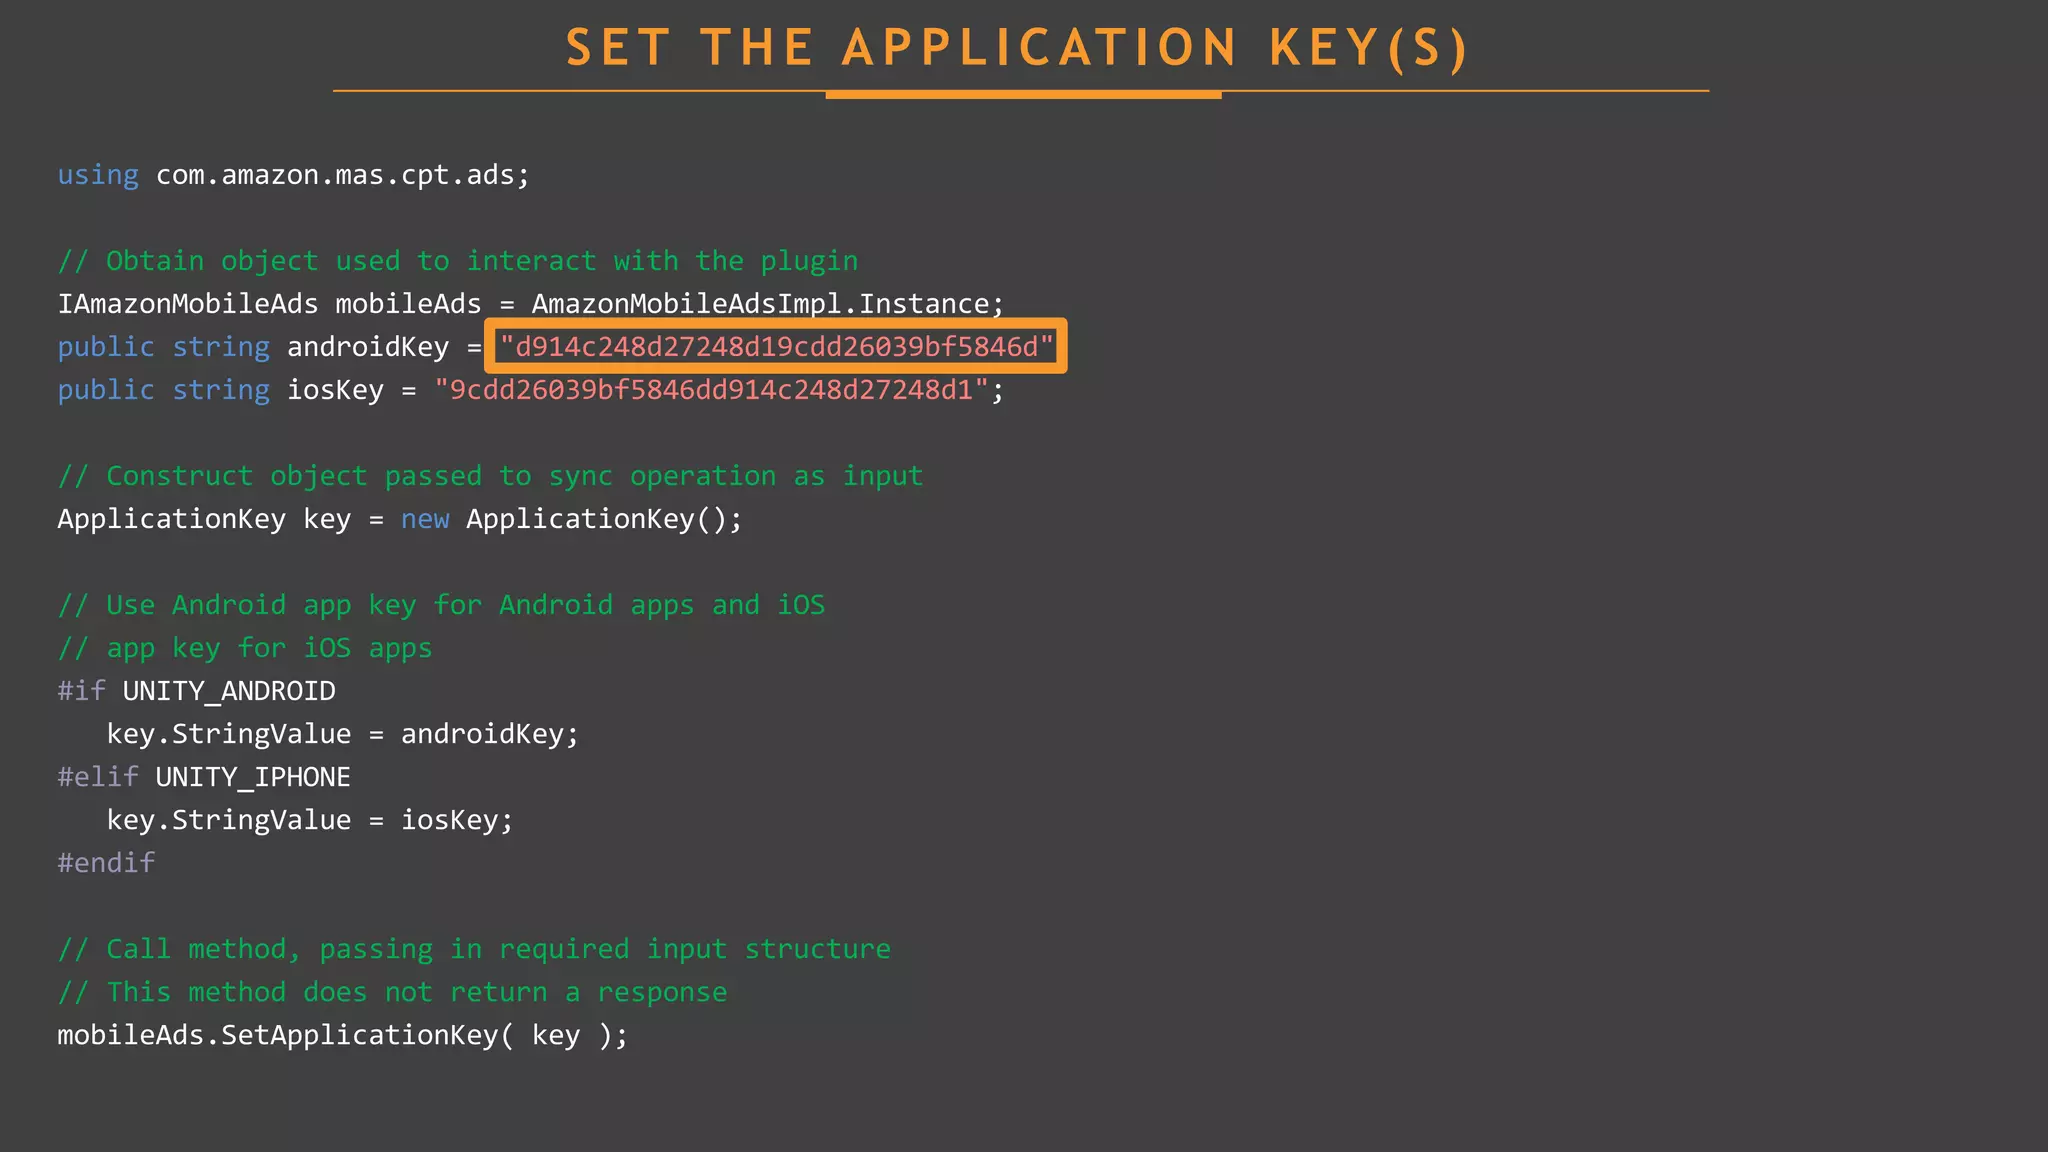Click the directive "#if UNITY_ANDROID"
This screenshot has width=2048, height=1152.
point(197,691)
